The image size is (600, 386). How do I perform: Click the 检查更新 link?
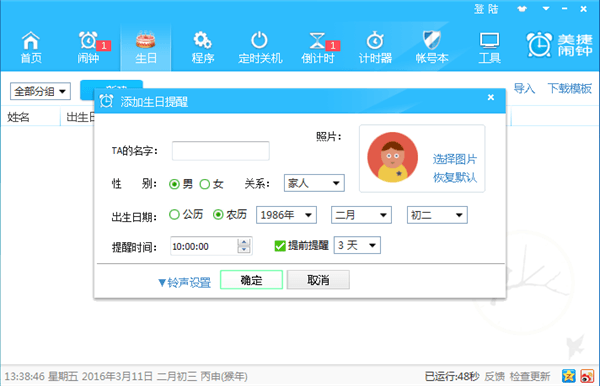tap(530, 376)
